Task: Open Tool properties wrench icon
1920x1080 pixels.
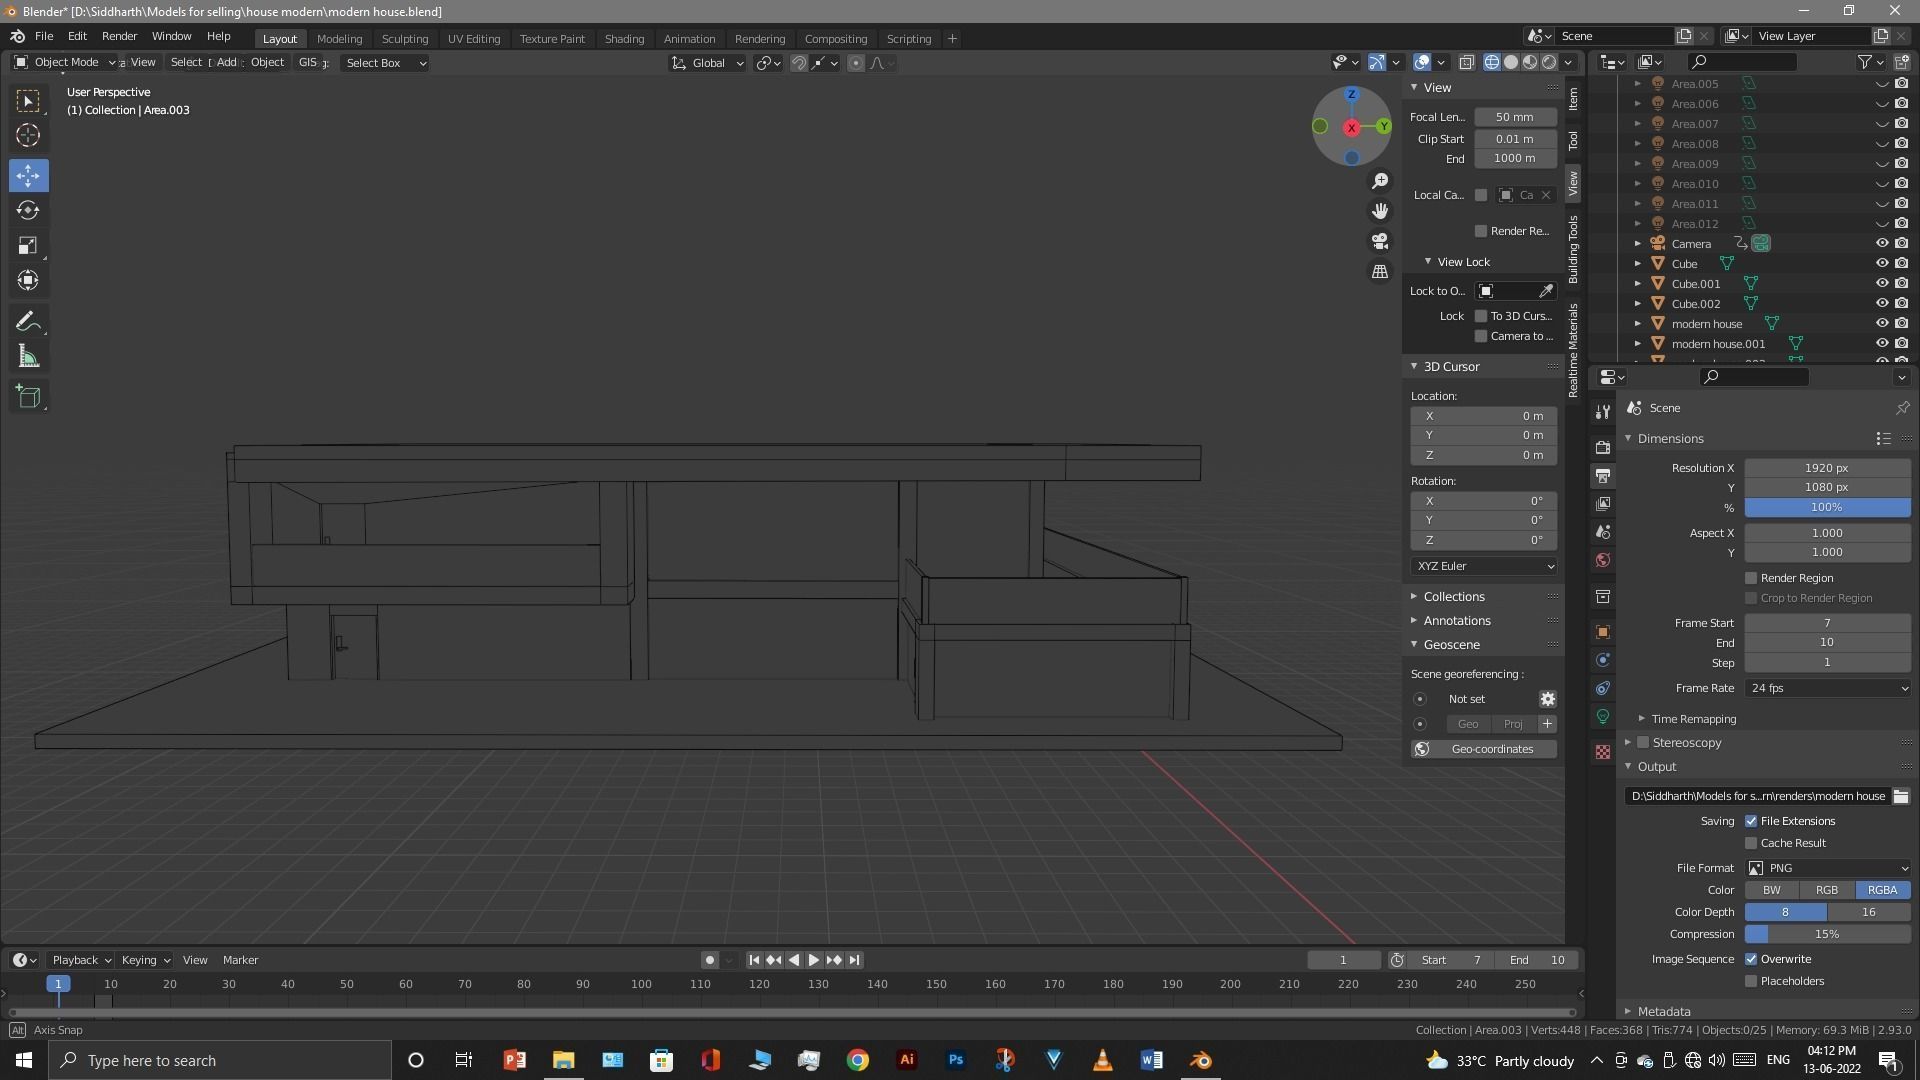Action: coord(1603,412)
